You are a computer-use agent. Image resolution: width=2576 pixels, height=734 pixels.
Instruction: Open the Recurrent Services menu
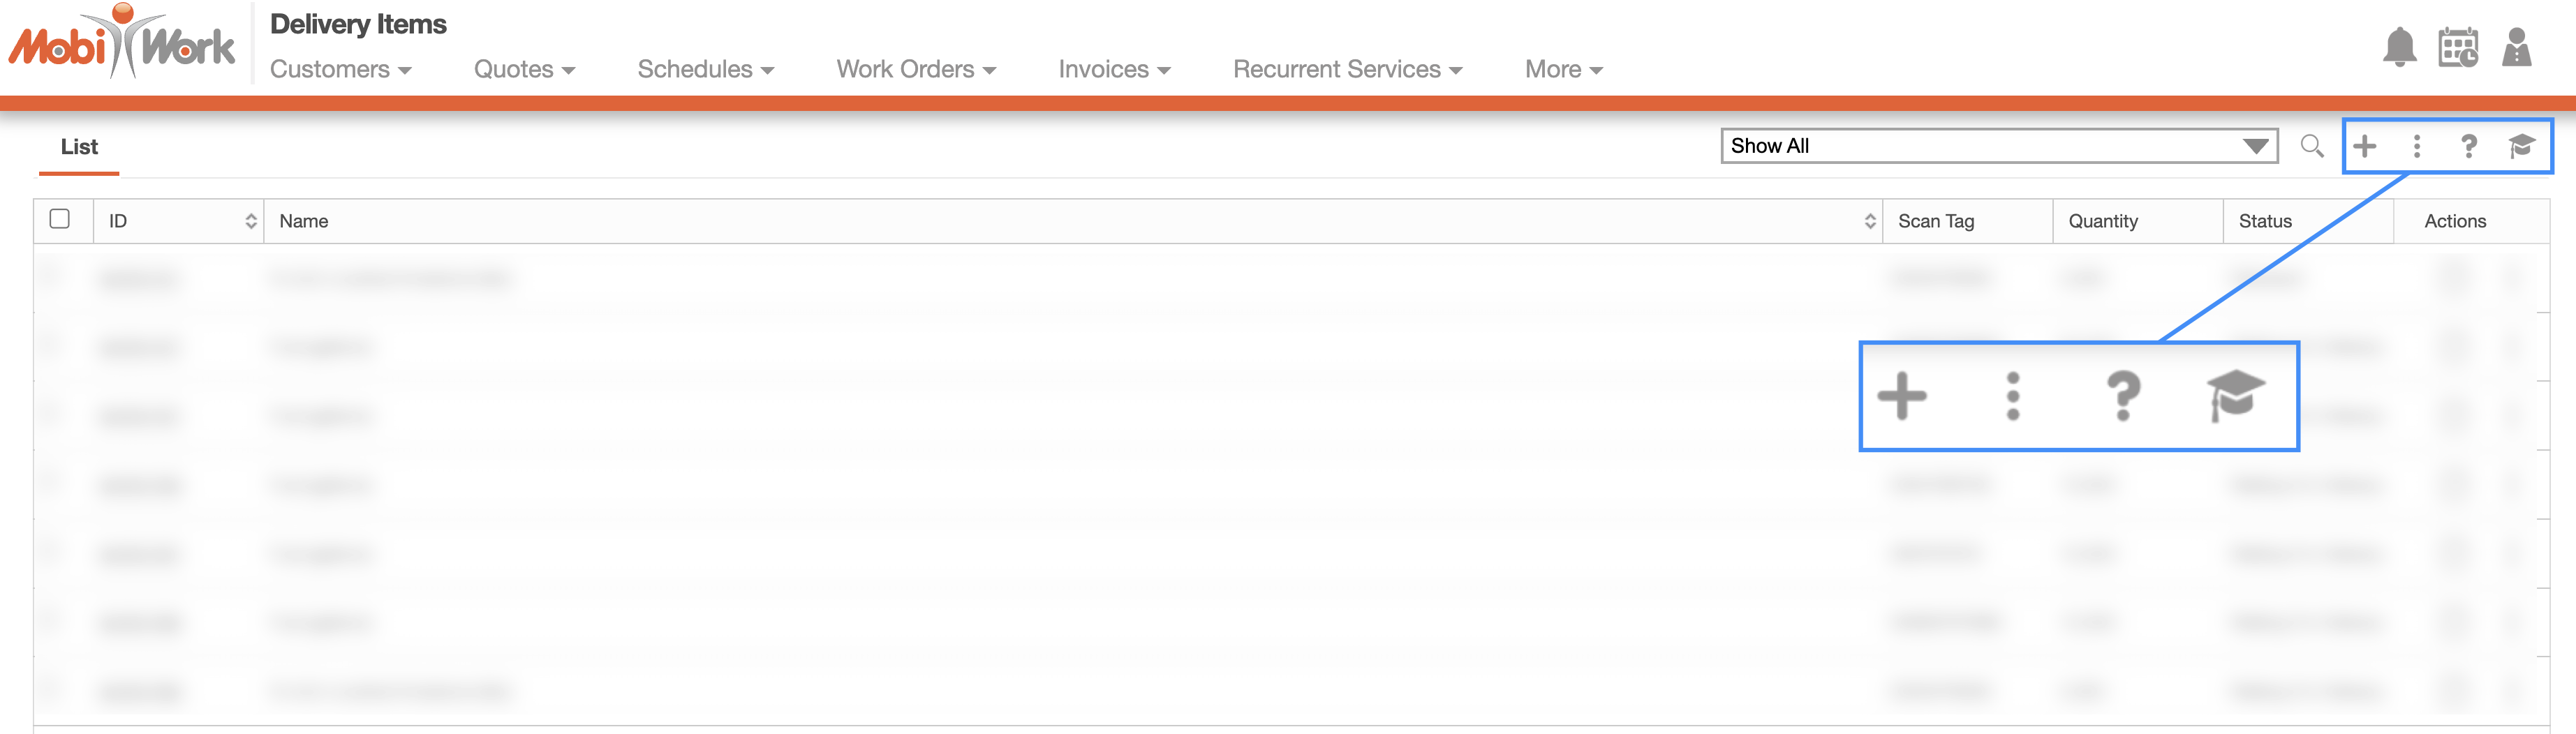pyautogui.click(x=1347, y=69)
